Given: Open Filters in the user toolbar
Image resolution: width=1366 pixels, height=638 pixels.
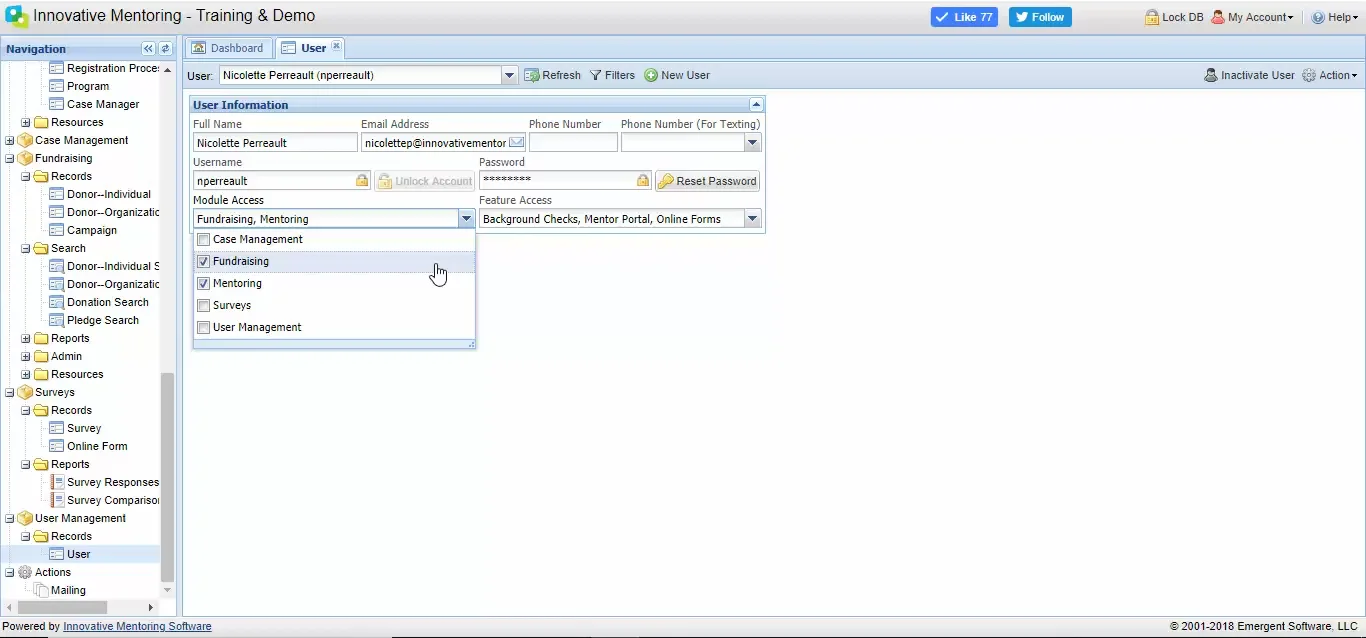Looking at the screenshot, I should pyautogui.click(x=612, y=75).
